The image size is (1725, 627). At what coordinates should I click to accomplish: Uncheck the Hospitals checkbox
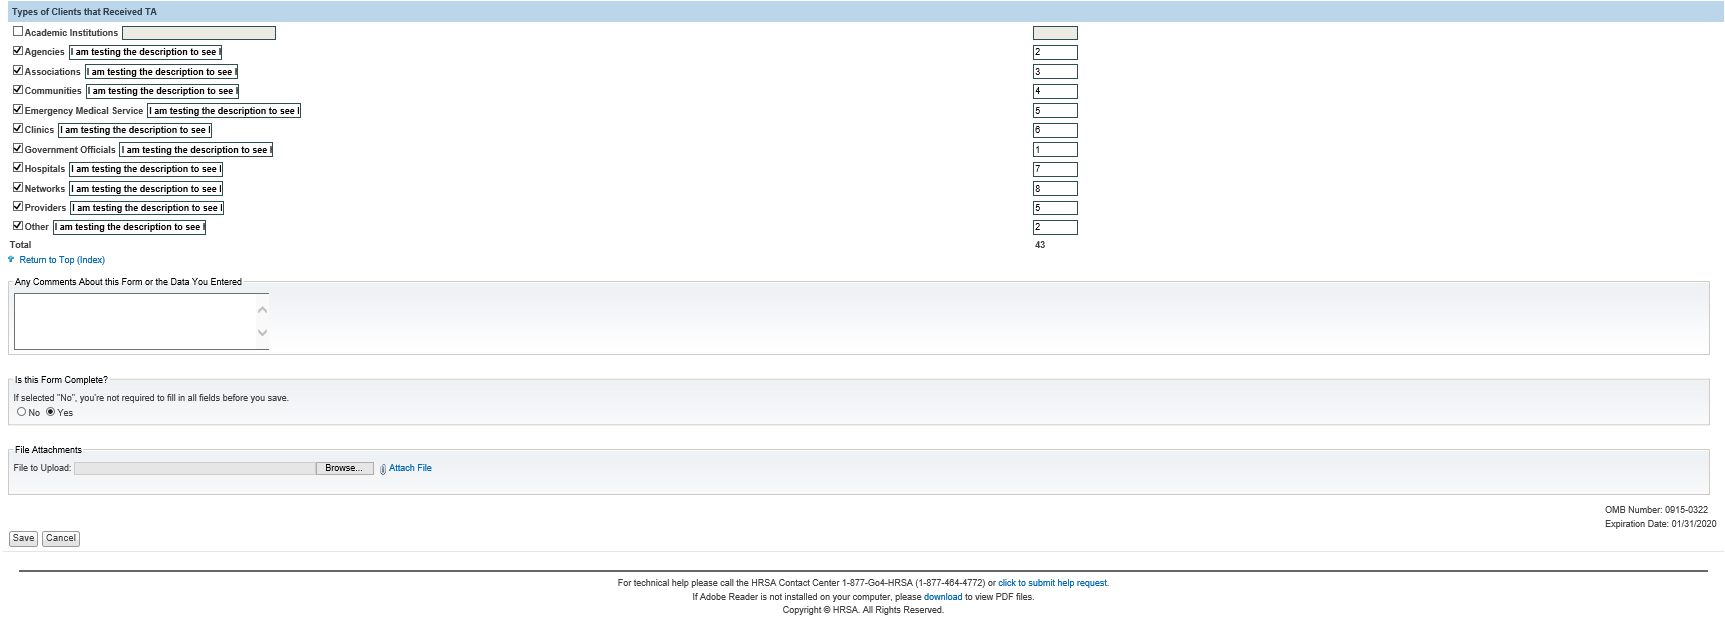coord(18,168)
